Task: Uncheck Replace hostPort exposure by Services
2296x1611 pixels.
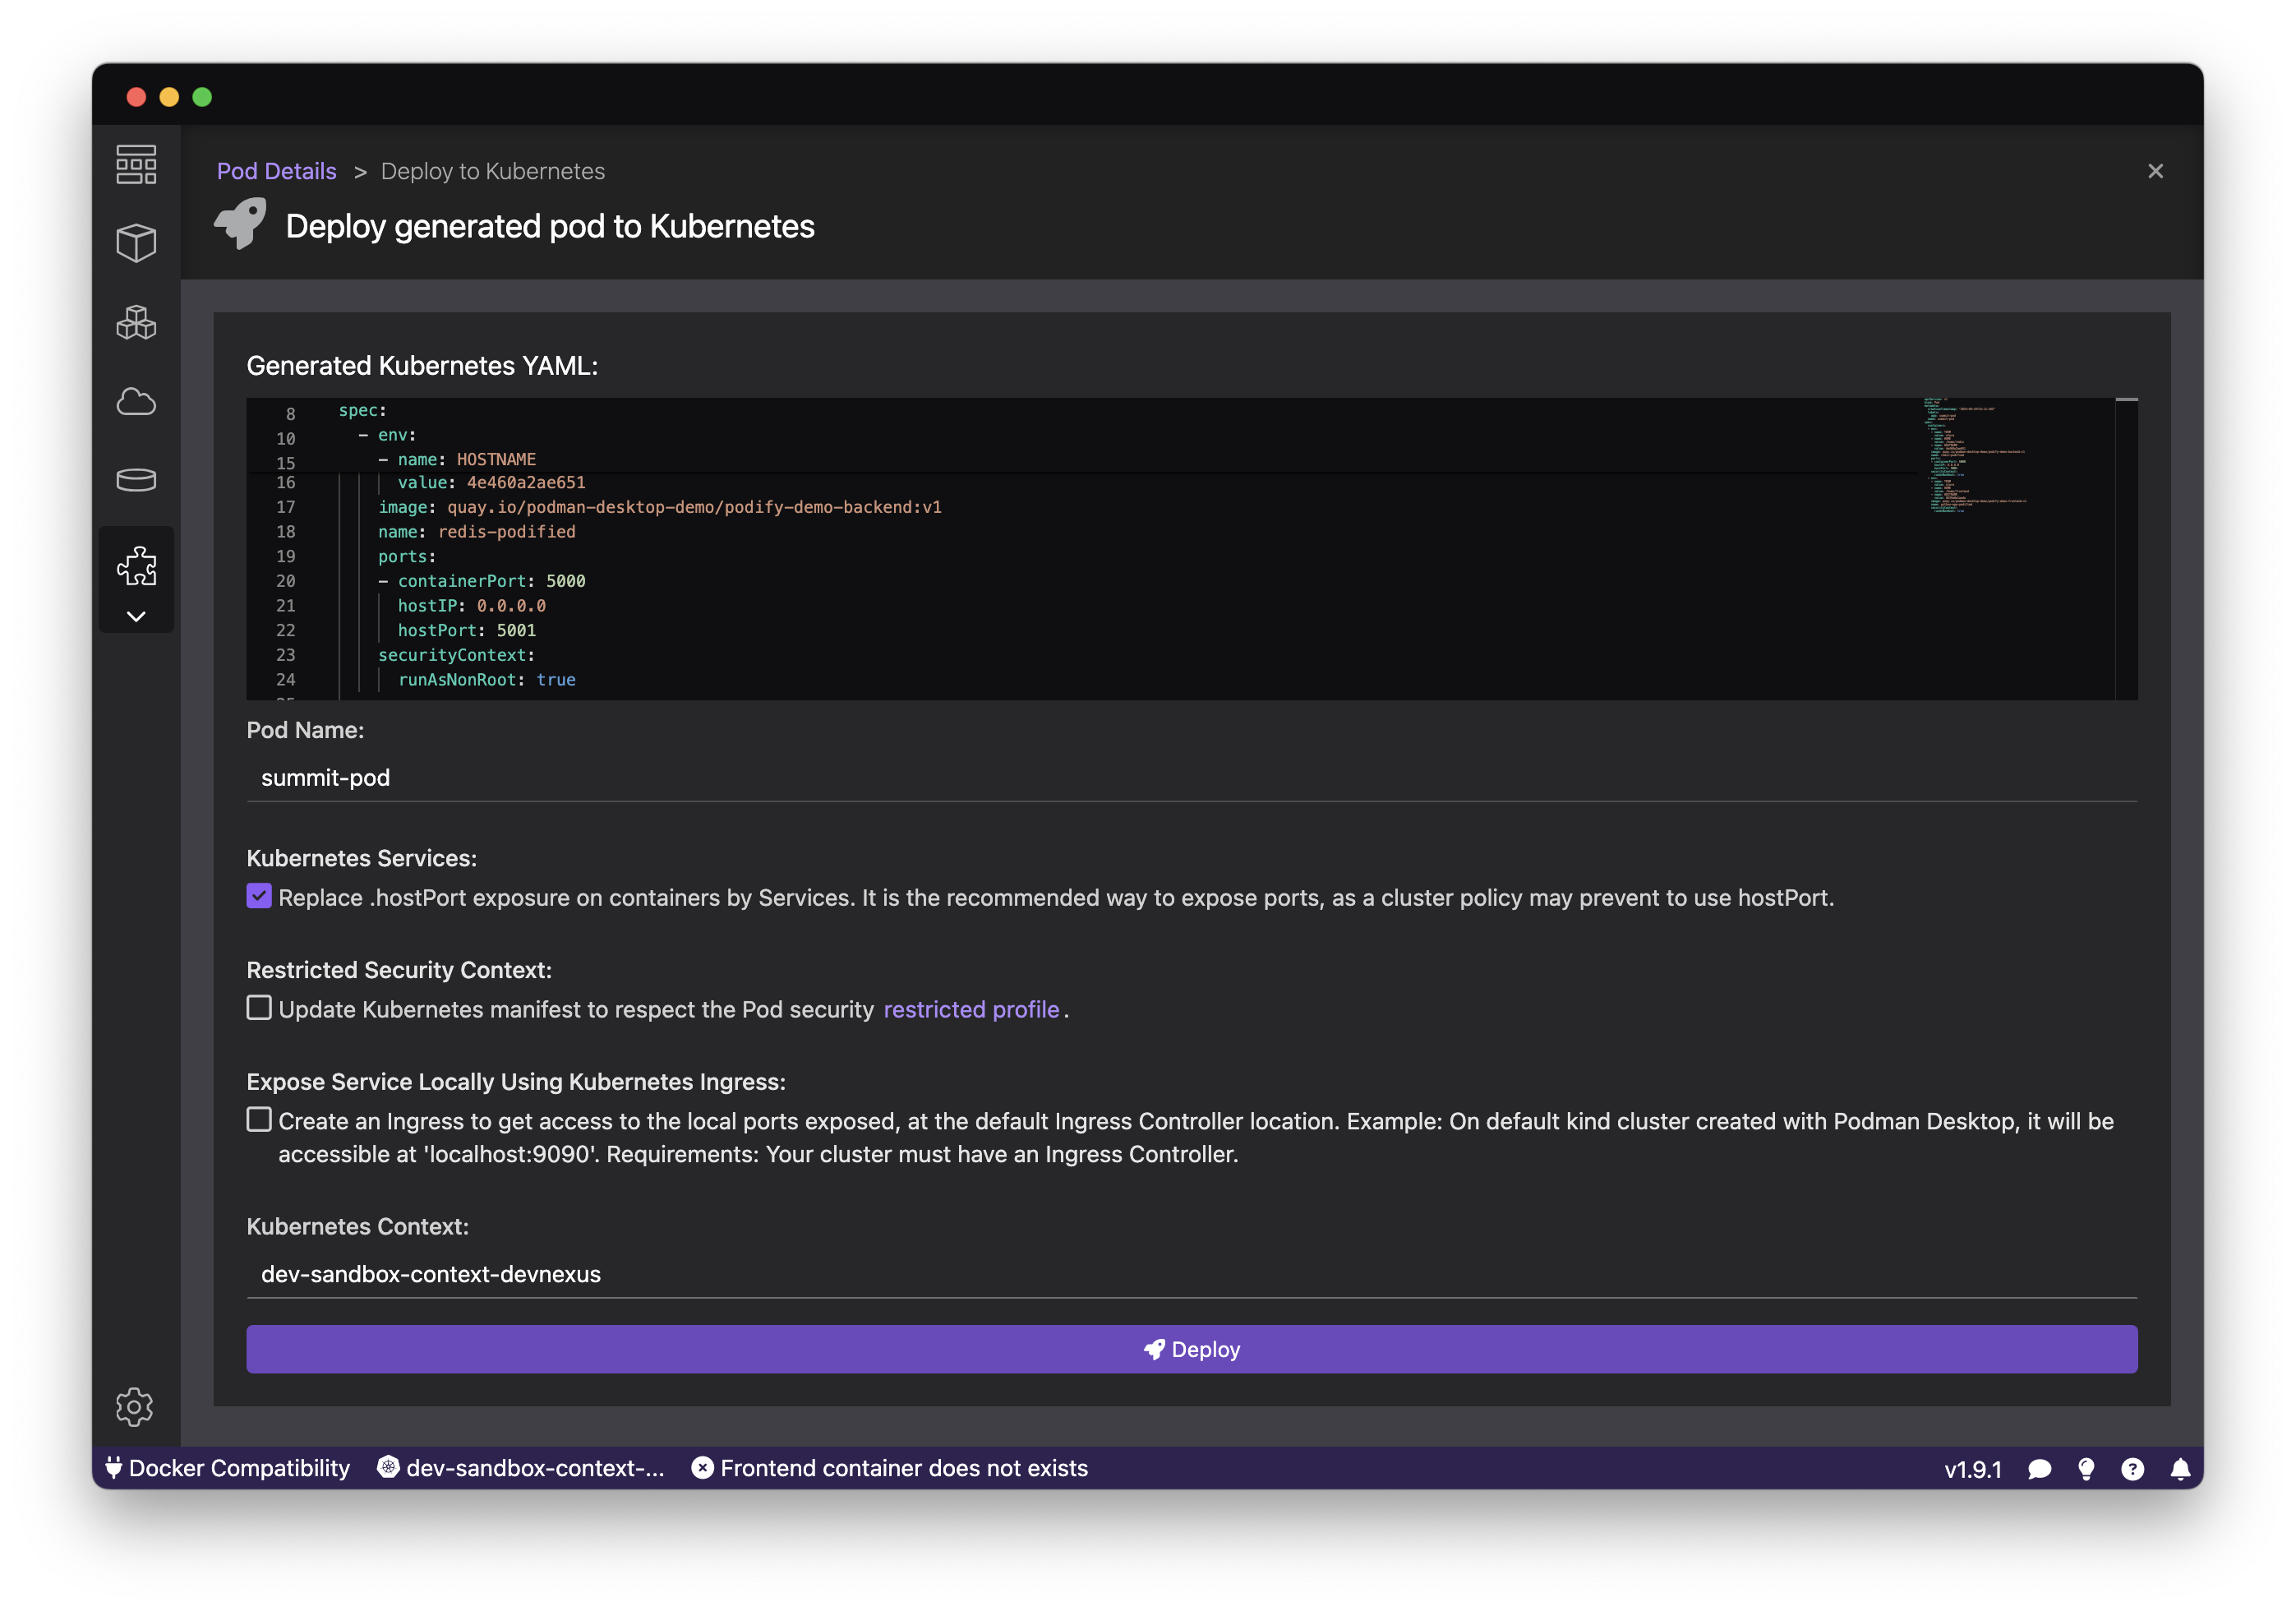Action: [x=259, y=896]
